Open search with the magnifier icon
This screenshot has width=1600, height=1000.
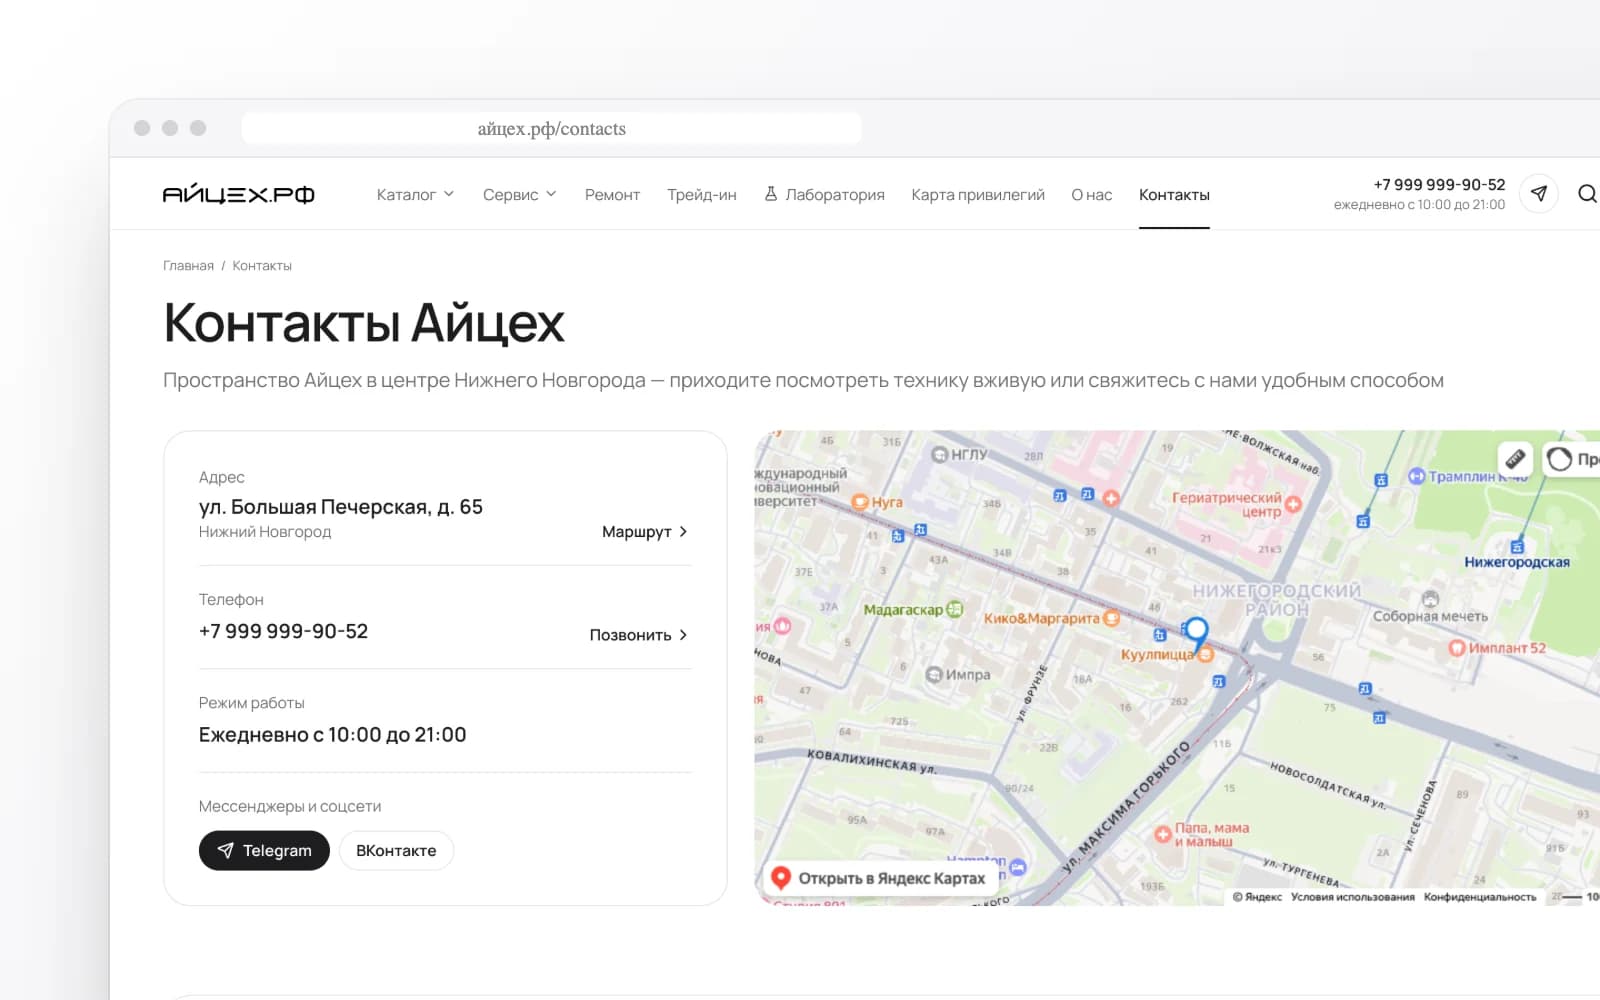[x=1587, y=193]
